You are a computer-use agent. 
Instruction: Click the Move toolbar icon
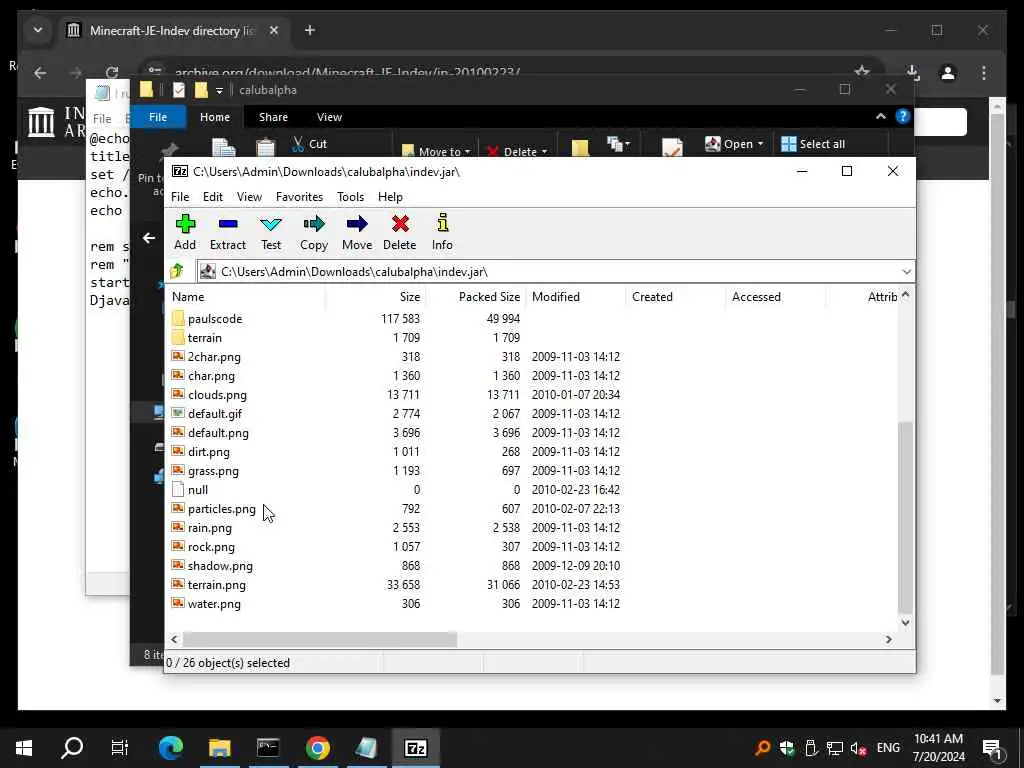(357, 232)
